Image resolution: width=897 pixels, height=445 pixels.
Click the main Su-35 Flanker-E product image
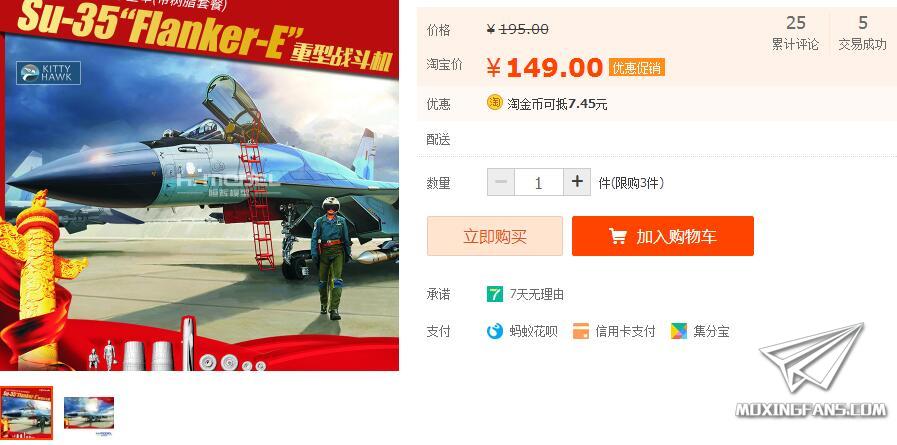199,185
